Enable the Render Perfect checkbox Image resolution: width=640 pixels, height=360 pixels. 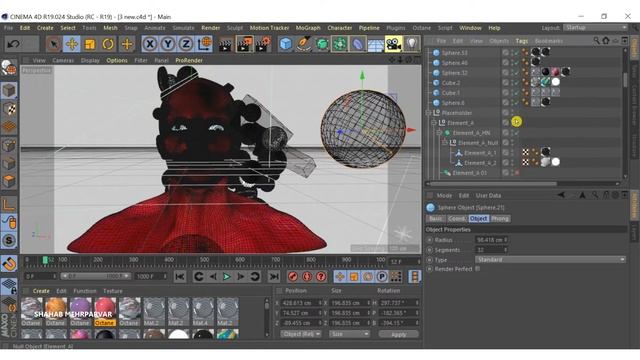pyautogui.click(x=478, y=269)
